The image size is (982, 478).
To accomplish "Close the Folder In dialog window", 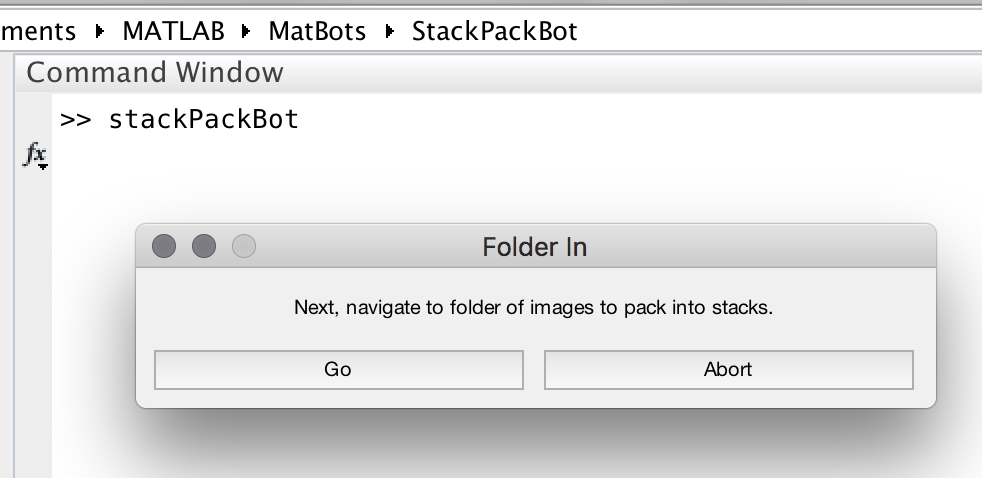I will pos(164,246).
